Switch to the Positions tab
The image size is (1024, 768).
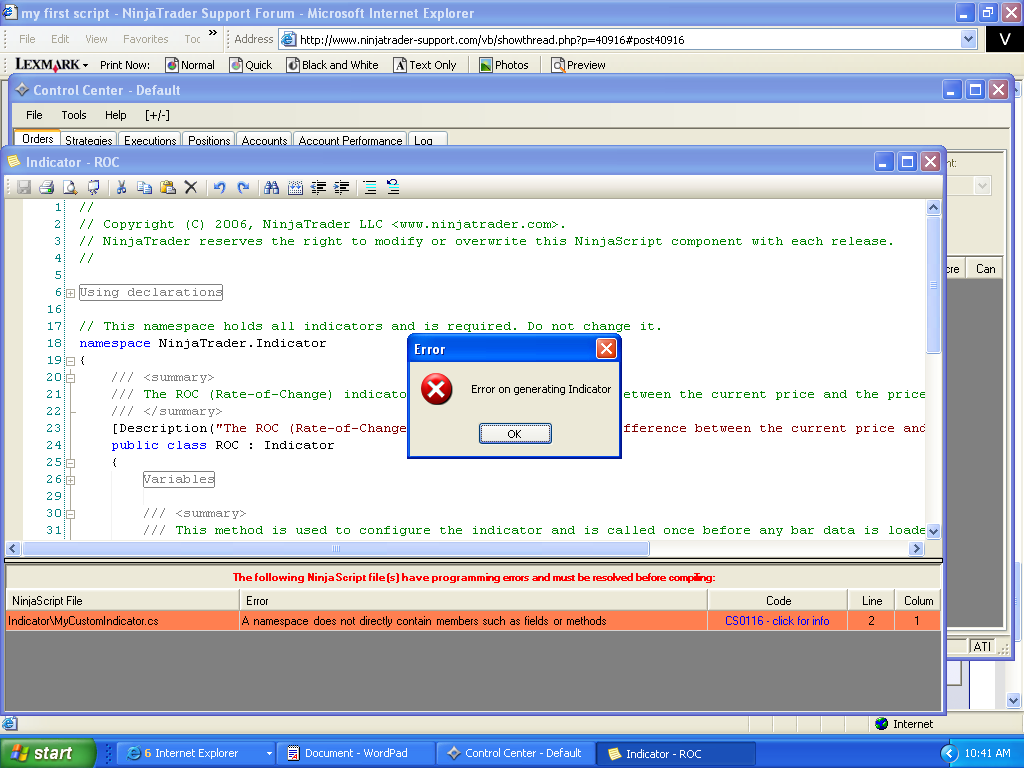[209, 140]
